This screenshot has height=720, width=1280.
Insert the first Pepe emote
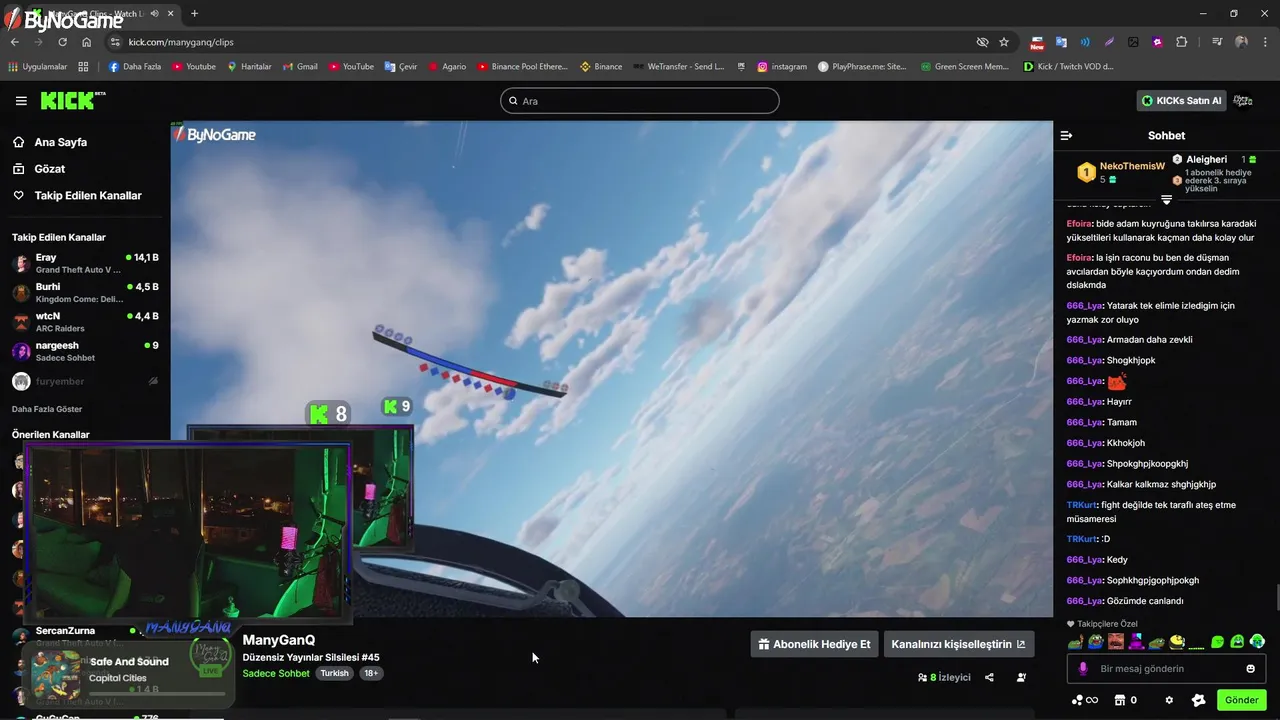[x=1075, y=642]
